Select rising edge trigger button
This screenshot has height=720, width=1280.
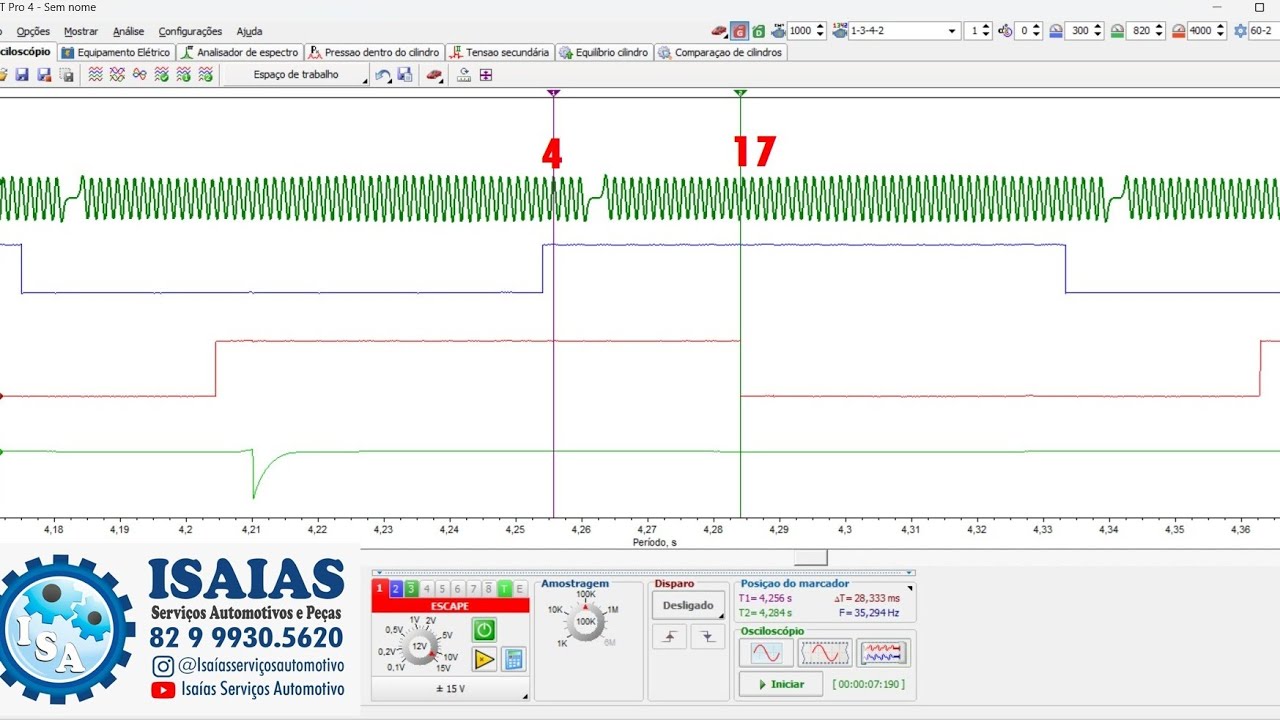click(669, 636)
